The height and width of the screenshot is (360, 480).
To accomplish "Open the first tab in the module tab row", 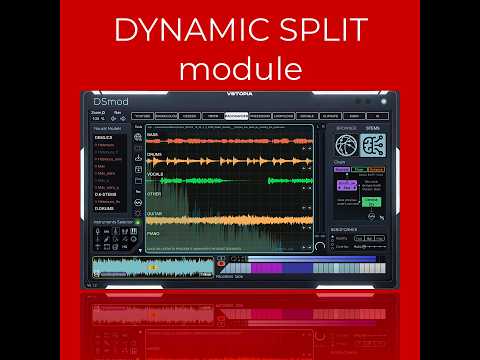I will 142,116.
